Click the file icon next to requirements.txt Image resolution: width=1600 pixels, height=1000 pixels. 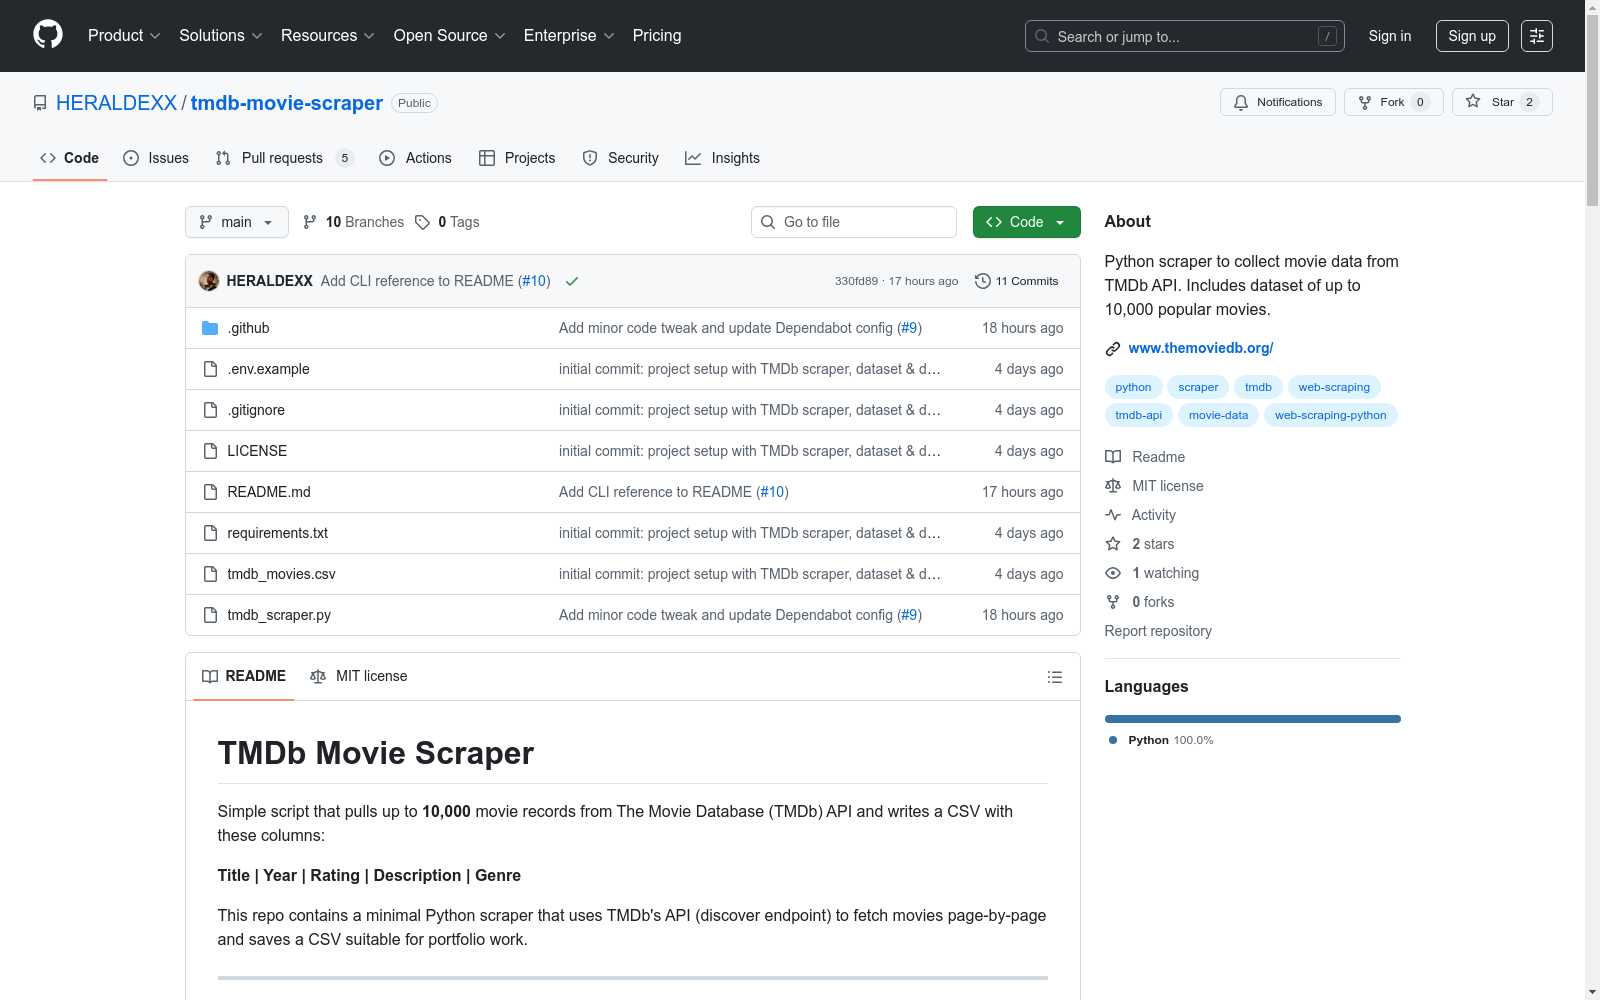210,533
